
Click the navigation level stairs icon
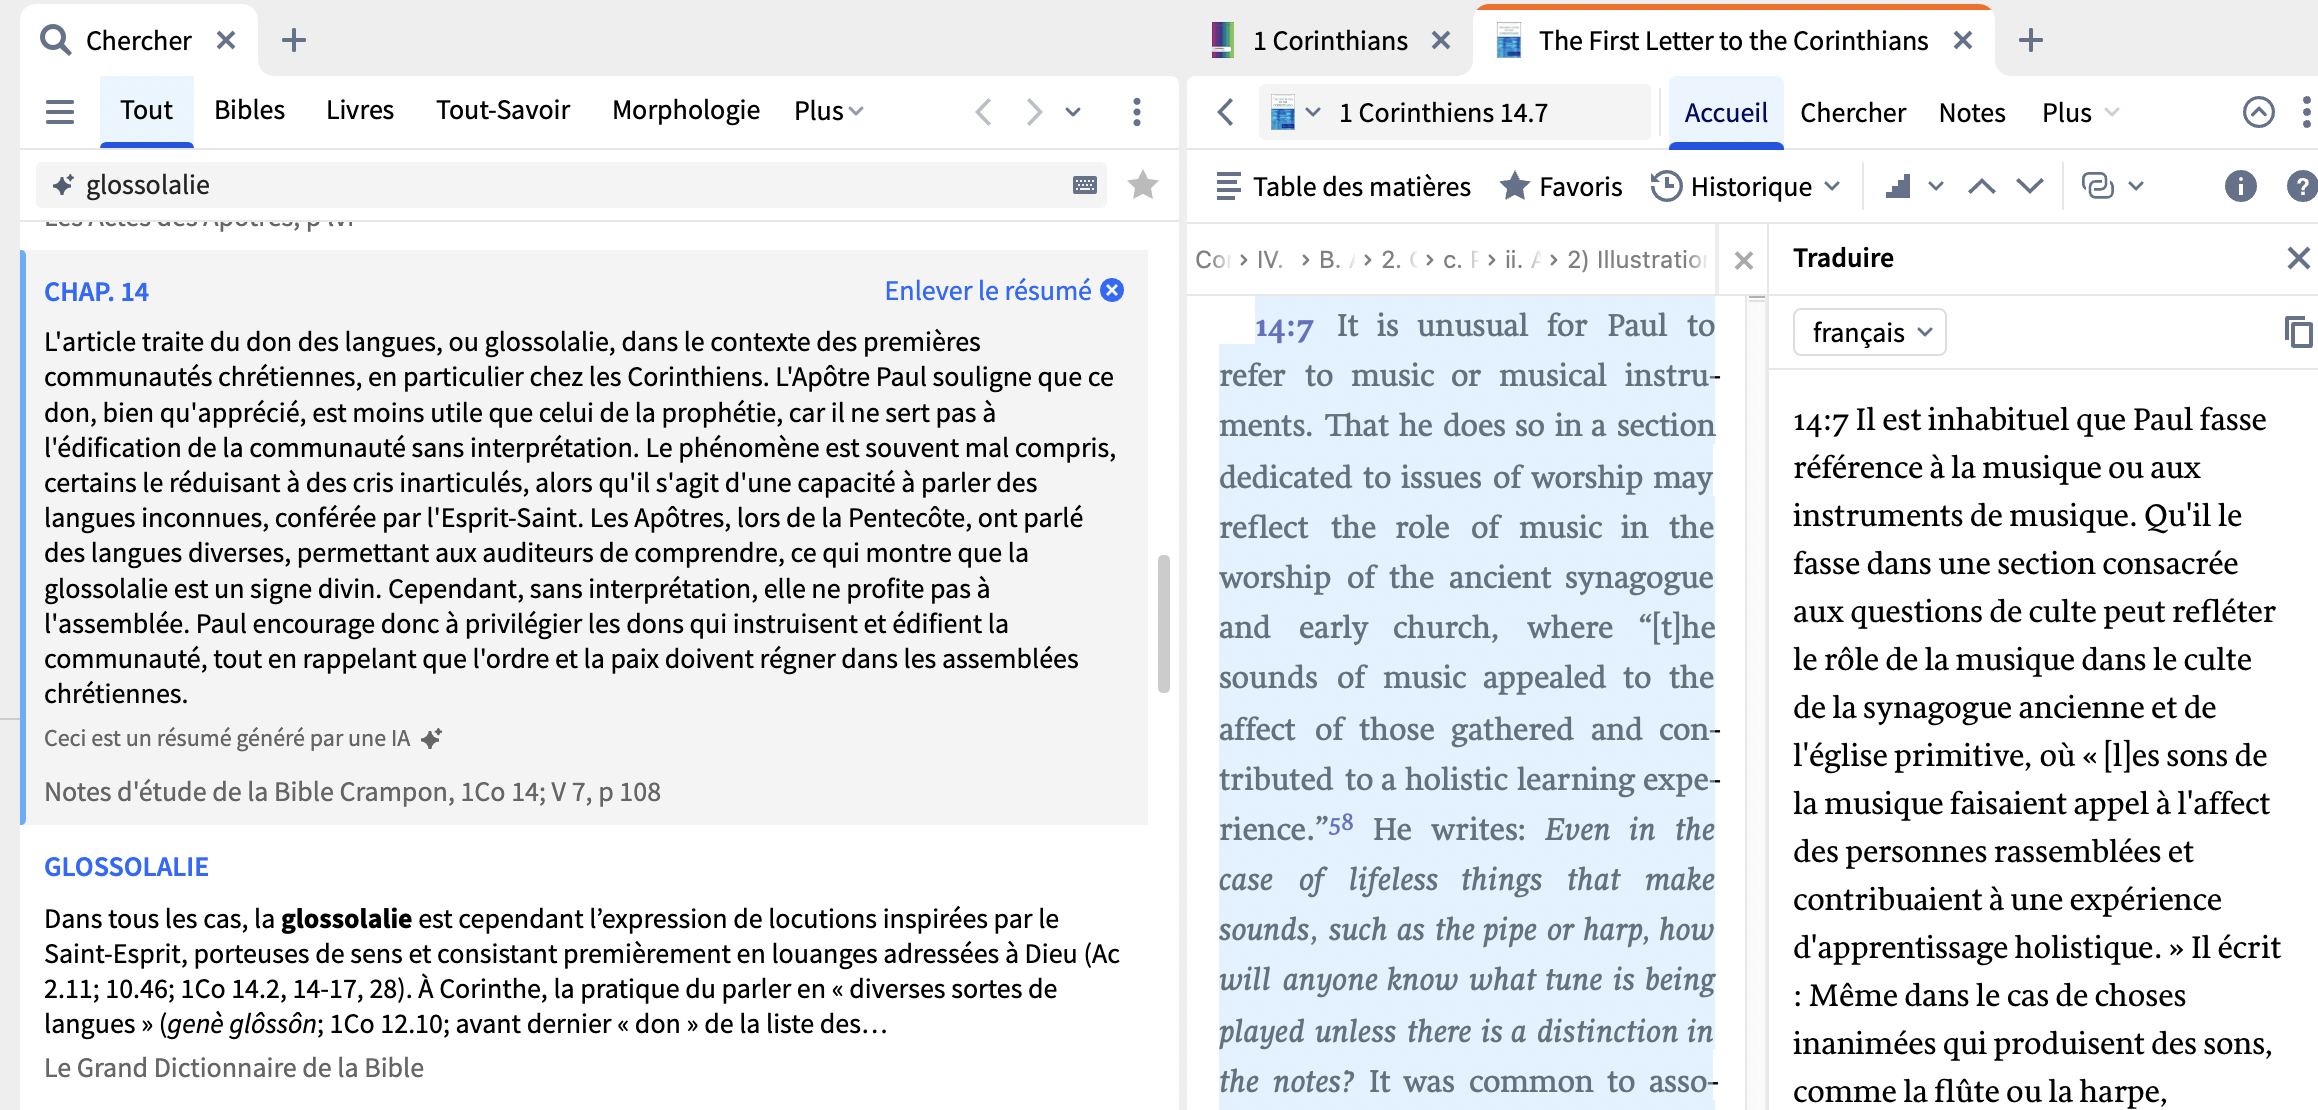click(1898, 187)
